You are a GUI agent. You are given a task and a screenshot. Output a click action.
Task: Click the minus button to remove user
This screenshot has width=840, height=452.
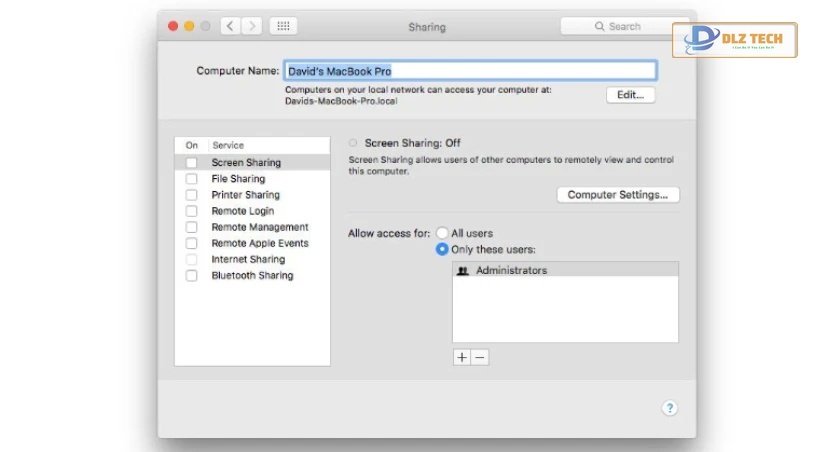coord(480,357)
